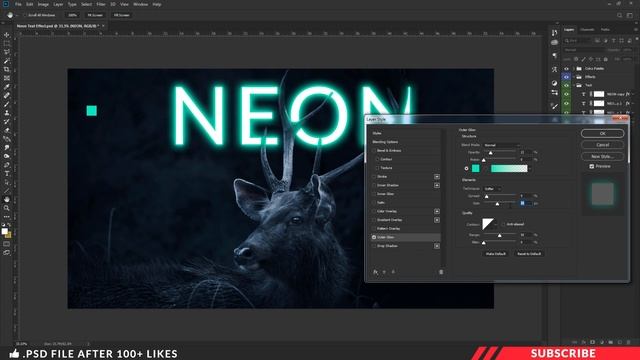Open the Technique dropdown
This screenshot has width=640, height=360.
pyautogui.click(x=492, y=189)
